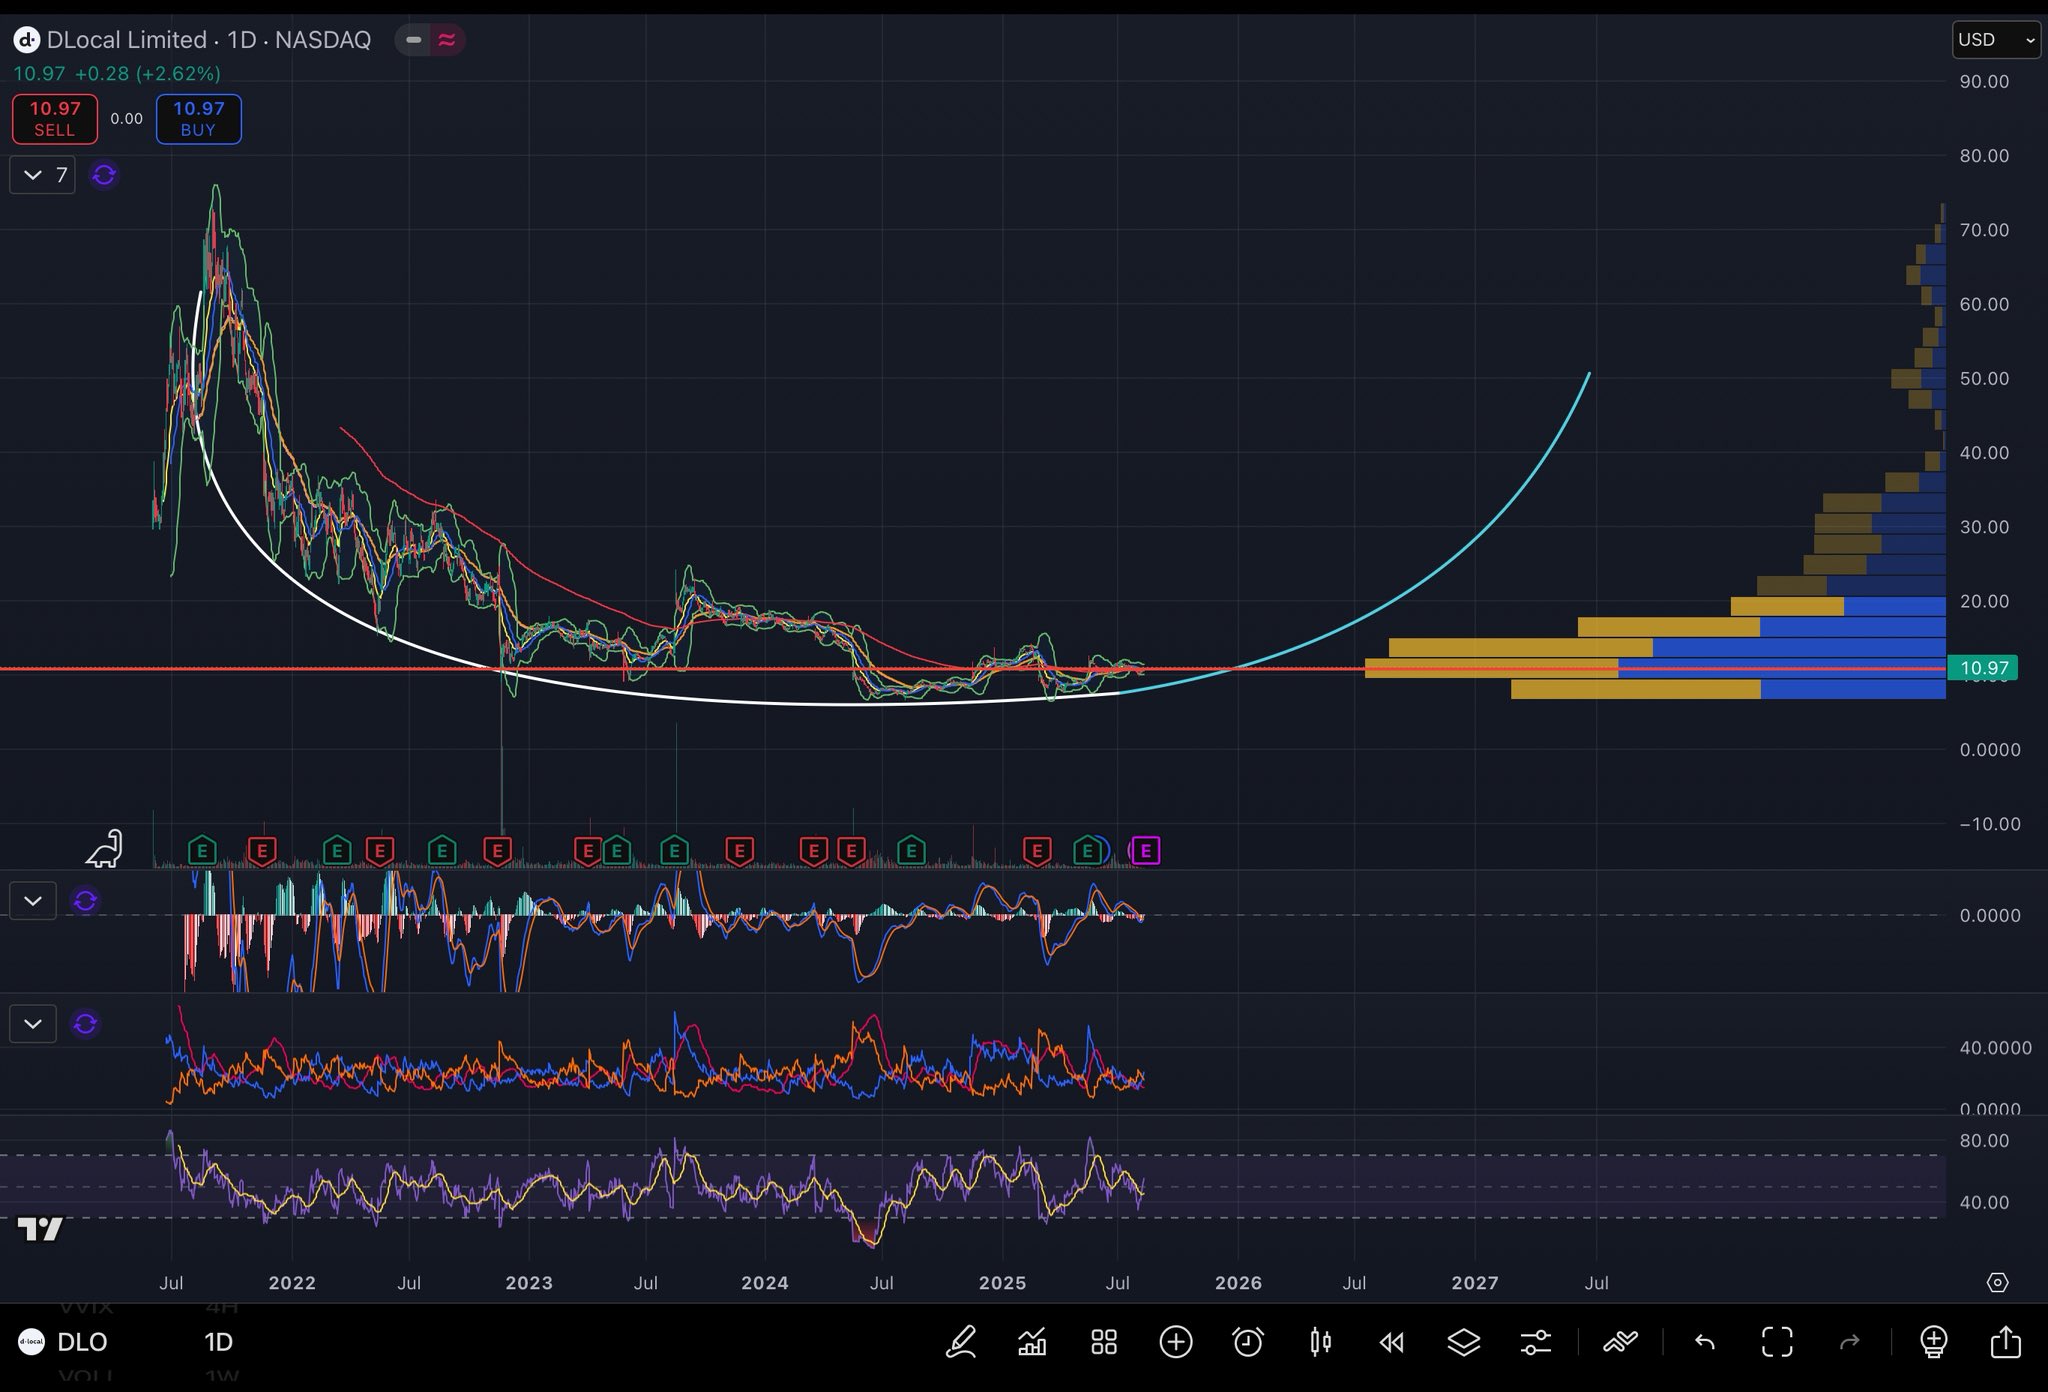The height and width of the screenshot is (1392, 2048).
Task: Open chart settings sliders icon
Action: 1535,1342
